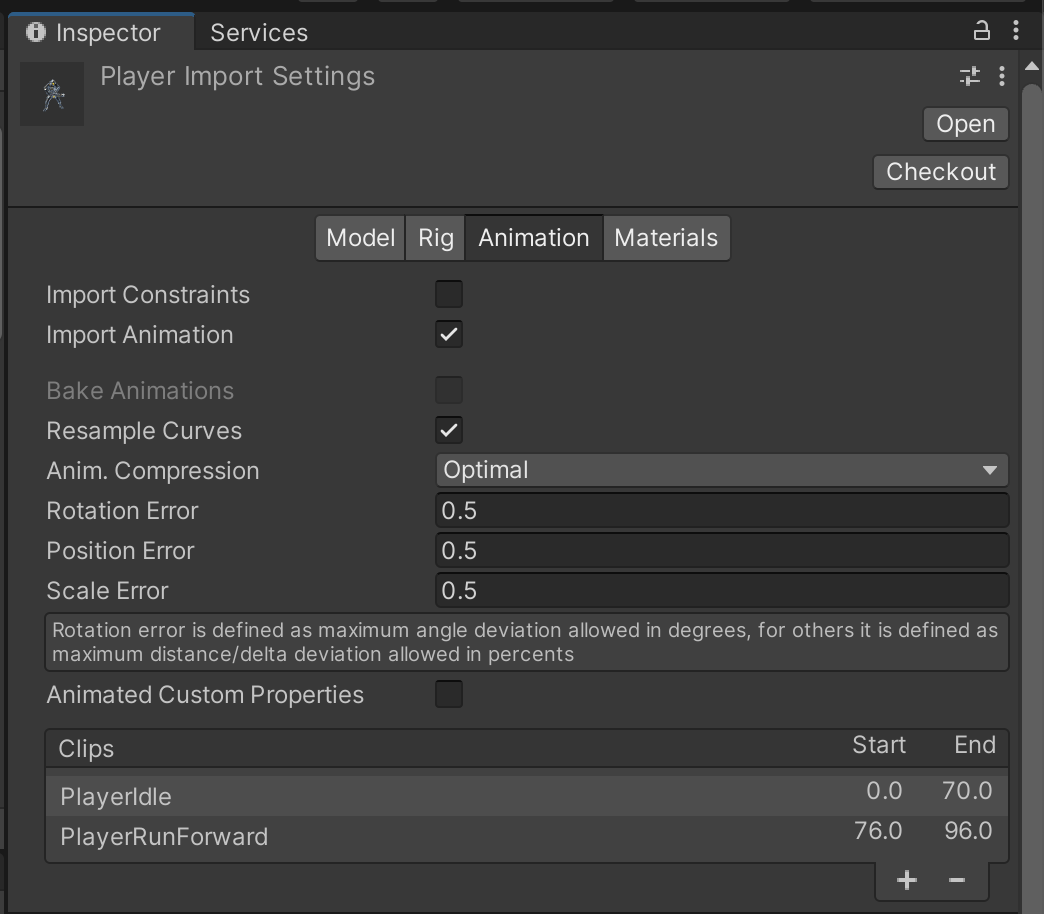Remove selected clip with minus icon
Screen dimensions: 1044x914
[x=957, y=880]
